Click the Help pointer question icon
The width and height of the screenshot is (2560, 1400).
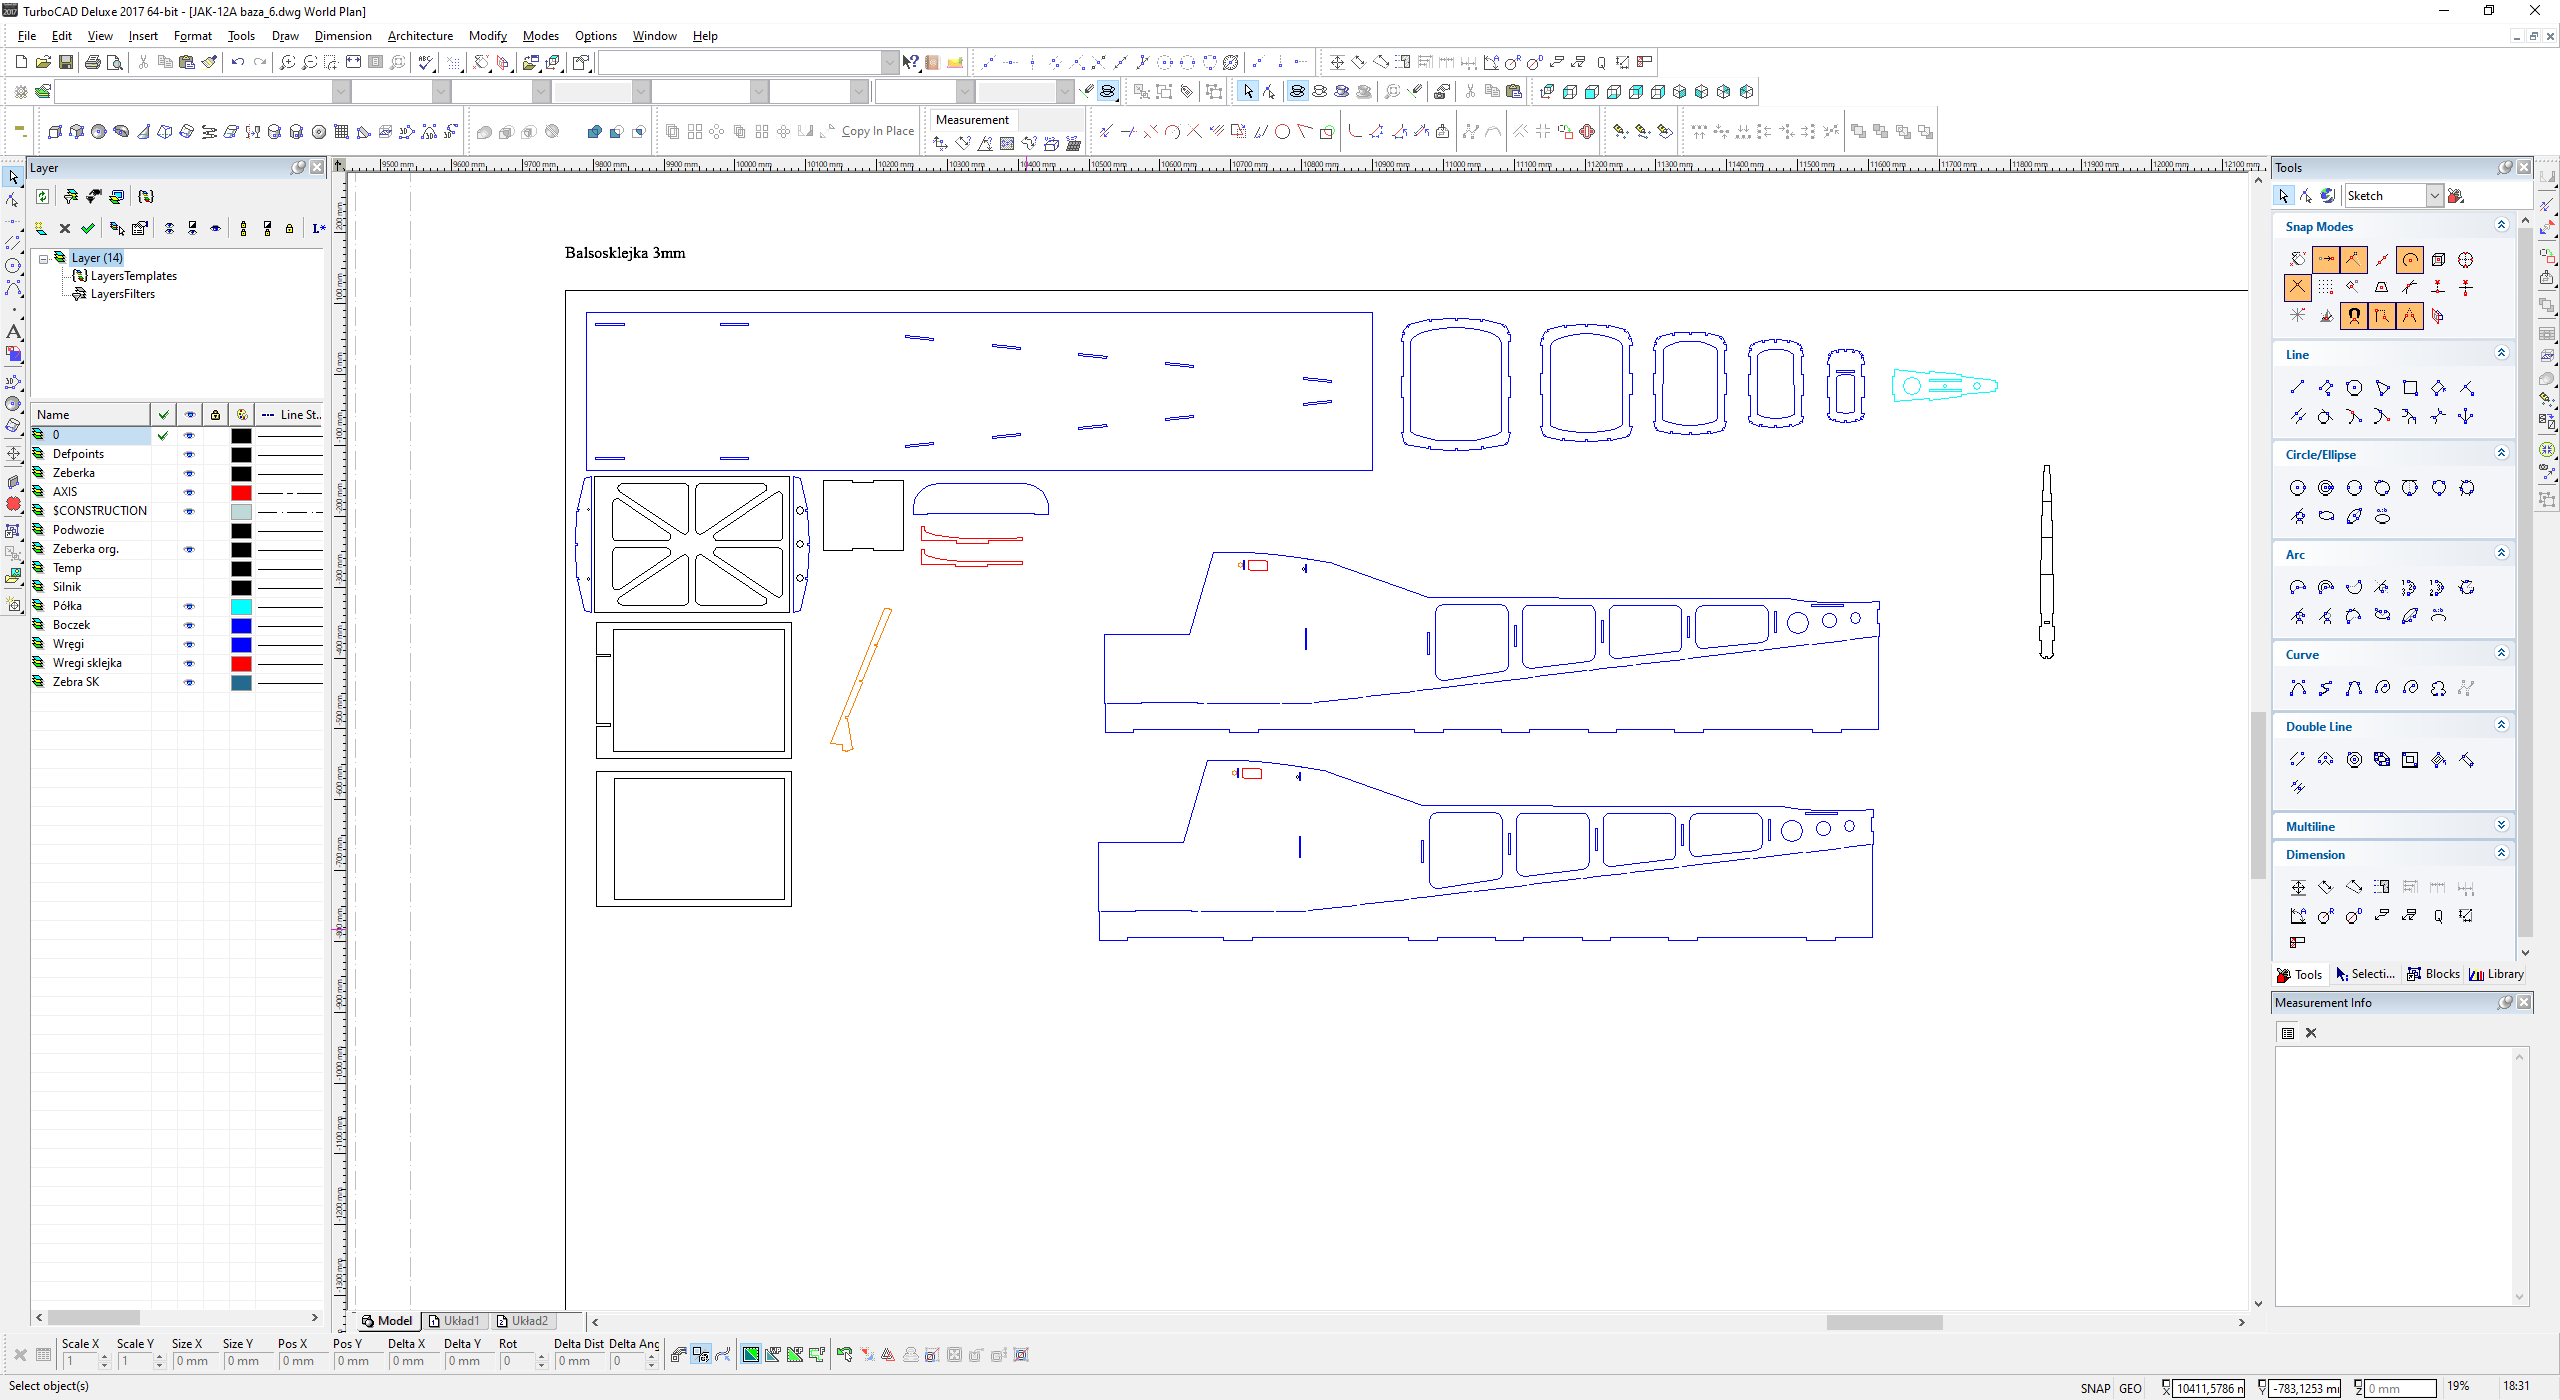pyautogui.click(x=909, y=62)
